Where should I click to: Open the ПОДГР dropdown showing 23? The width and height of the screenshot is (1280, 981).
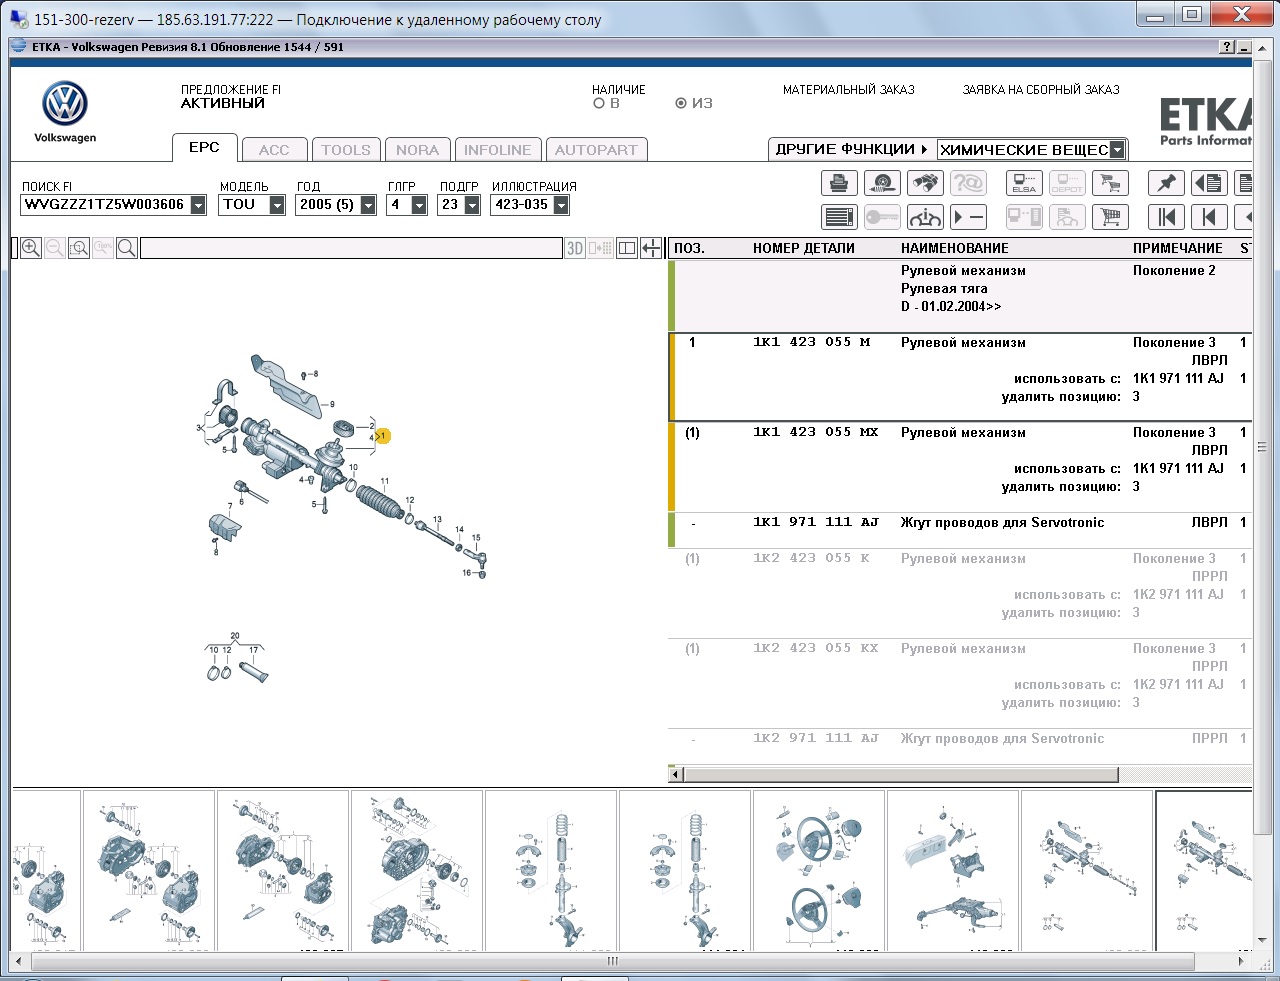(472, 205)
